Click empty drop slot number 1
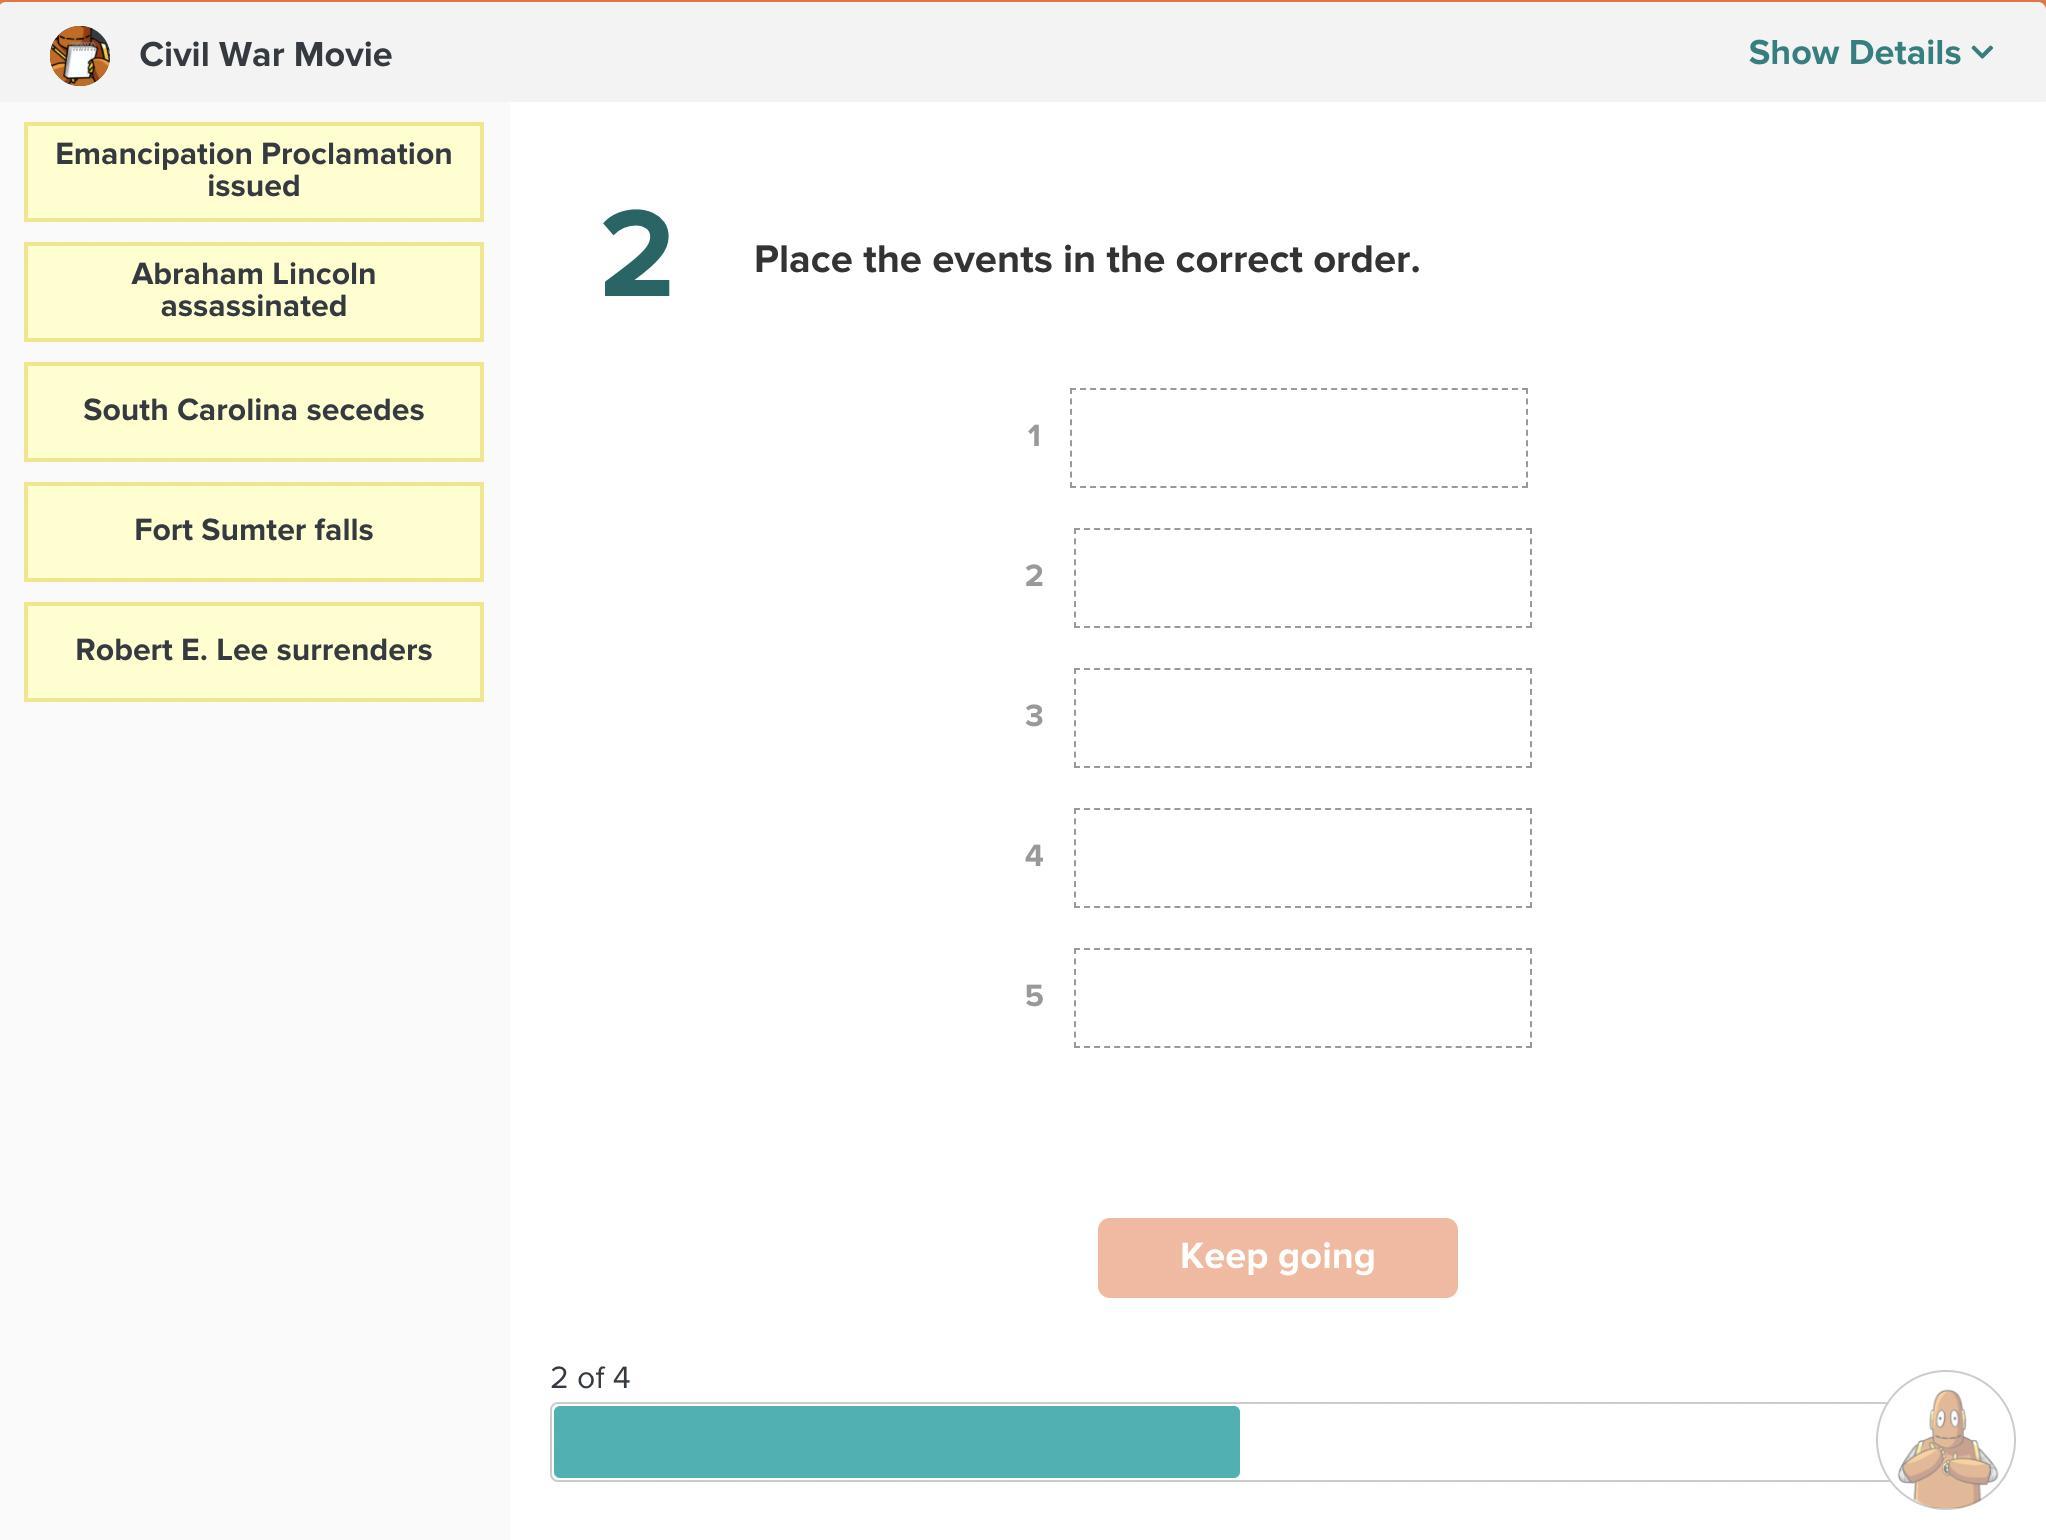 1298,438
